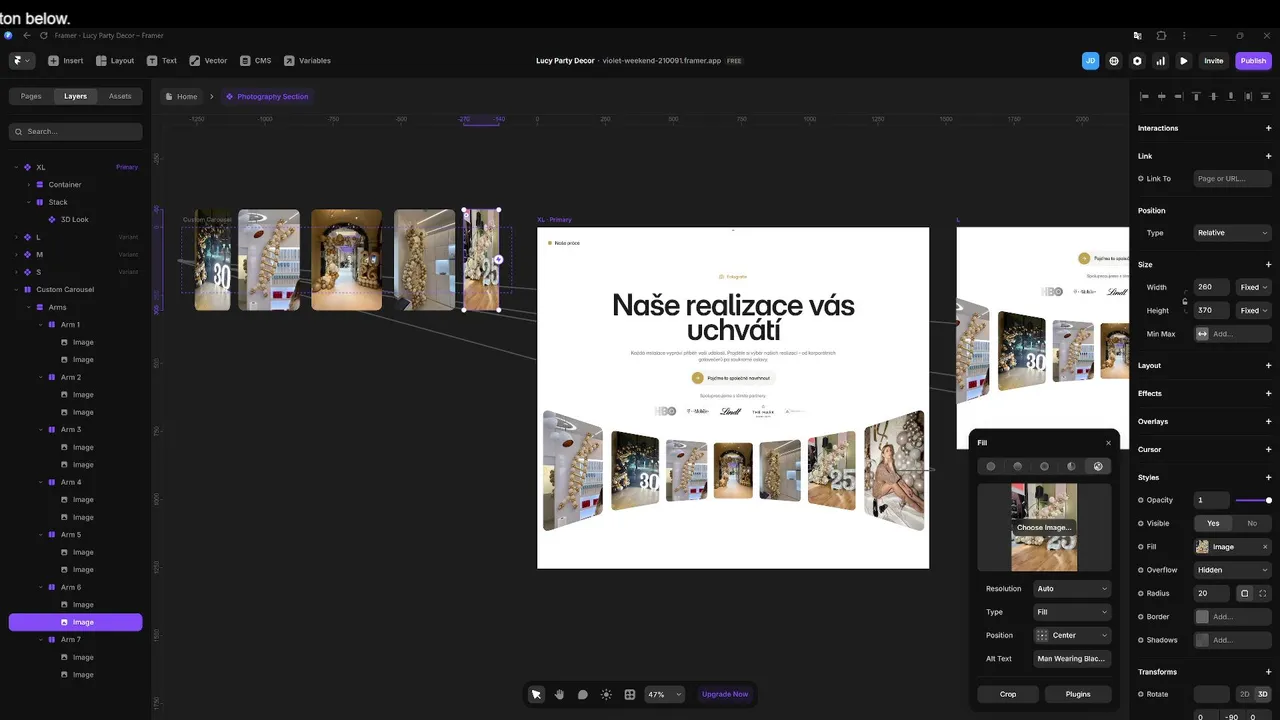Align top edges icon in properties panel

(x=1195, y=96)
